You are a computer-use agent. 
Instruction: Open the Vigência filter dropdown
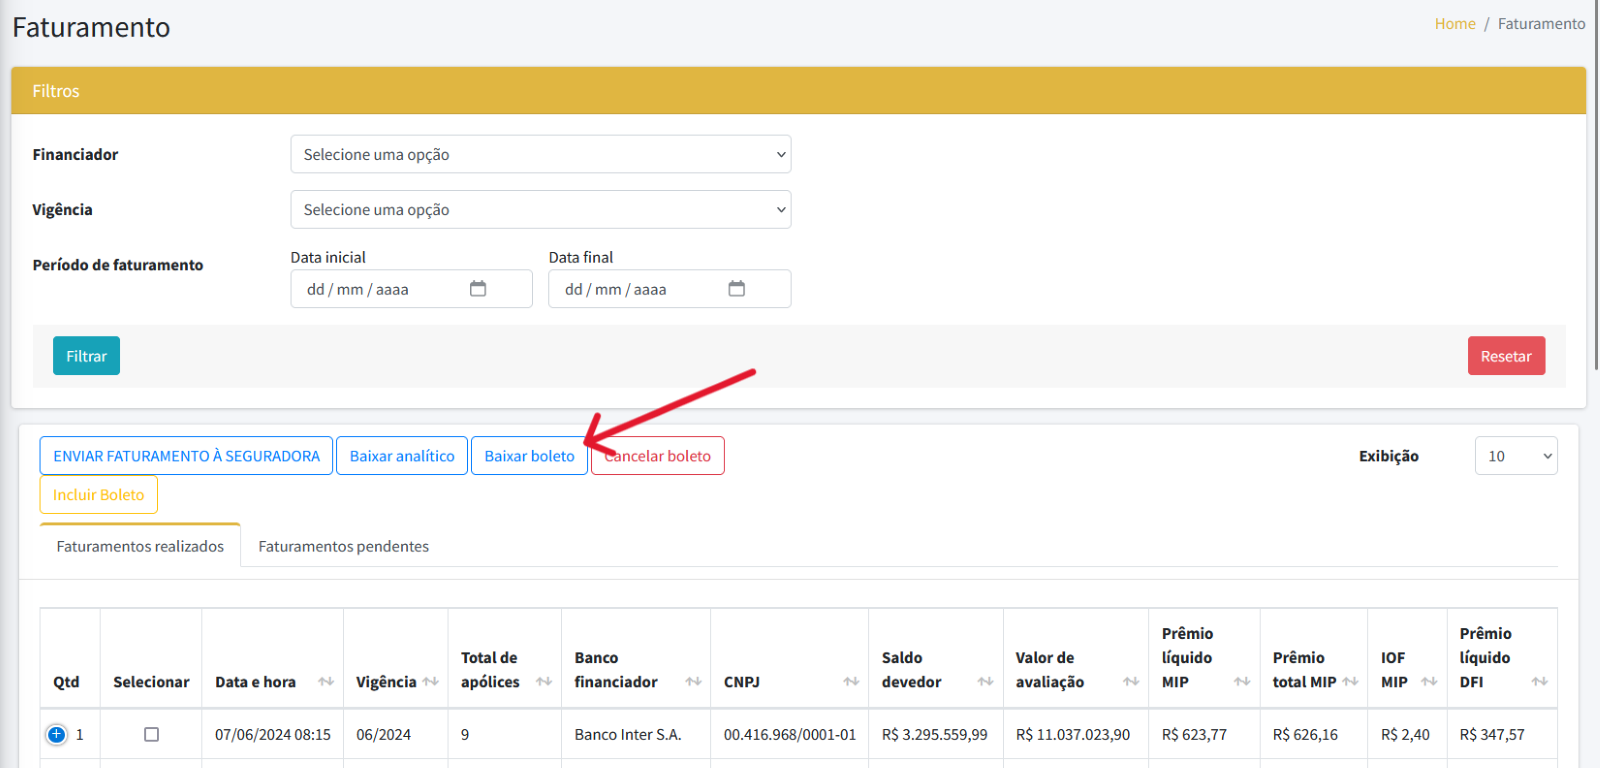[x=541, y=209]
